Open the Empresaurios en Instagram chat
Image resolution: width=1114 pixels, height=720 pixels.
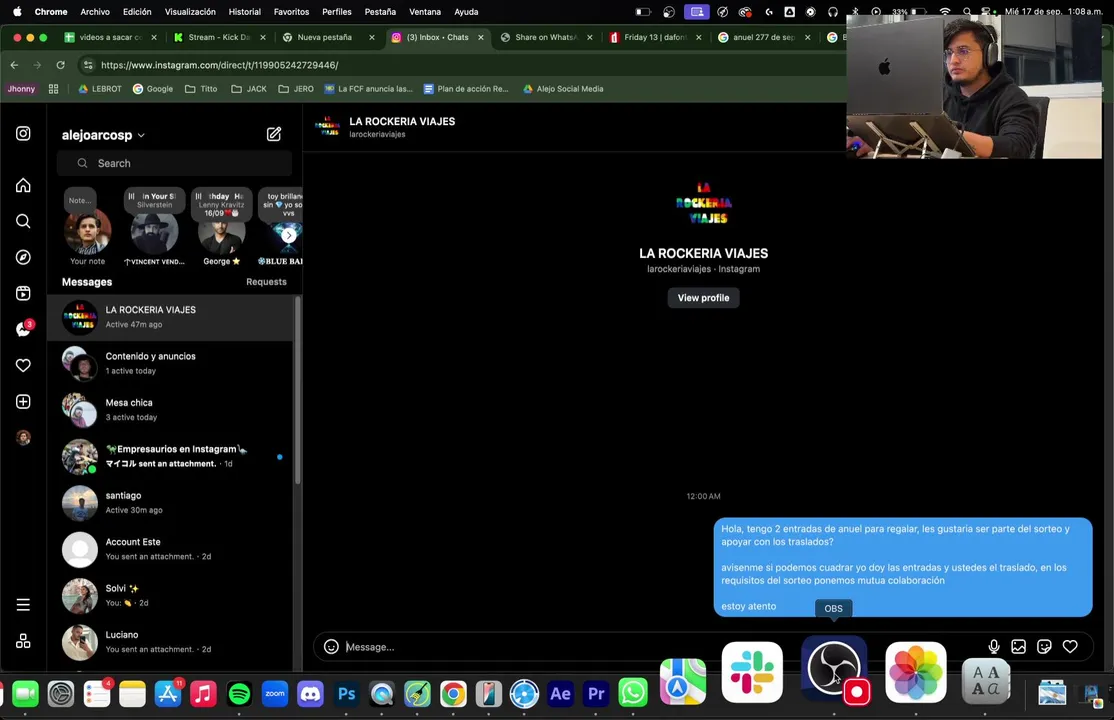[171, 456]
